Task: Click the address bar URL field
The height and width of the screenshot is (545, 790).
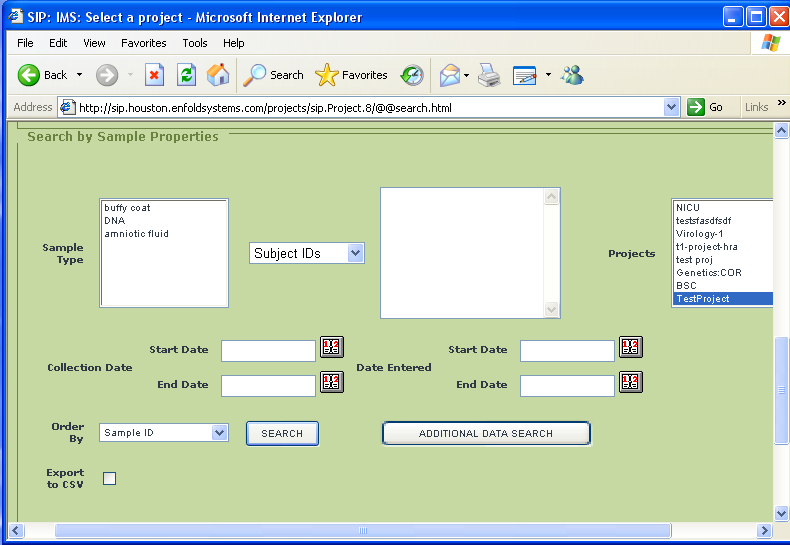Action: coord(370,107)
